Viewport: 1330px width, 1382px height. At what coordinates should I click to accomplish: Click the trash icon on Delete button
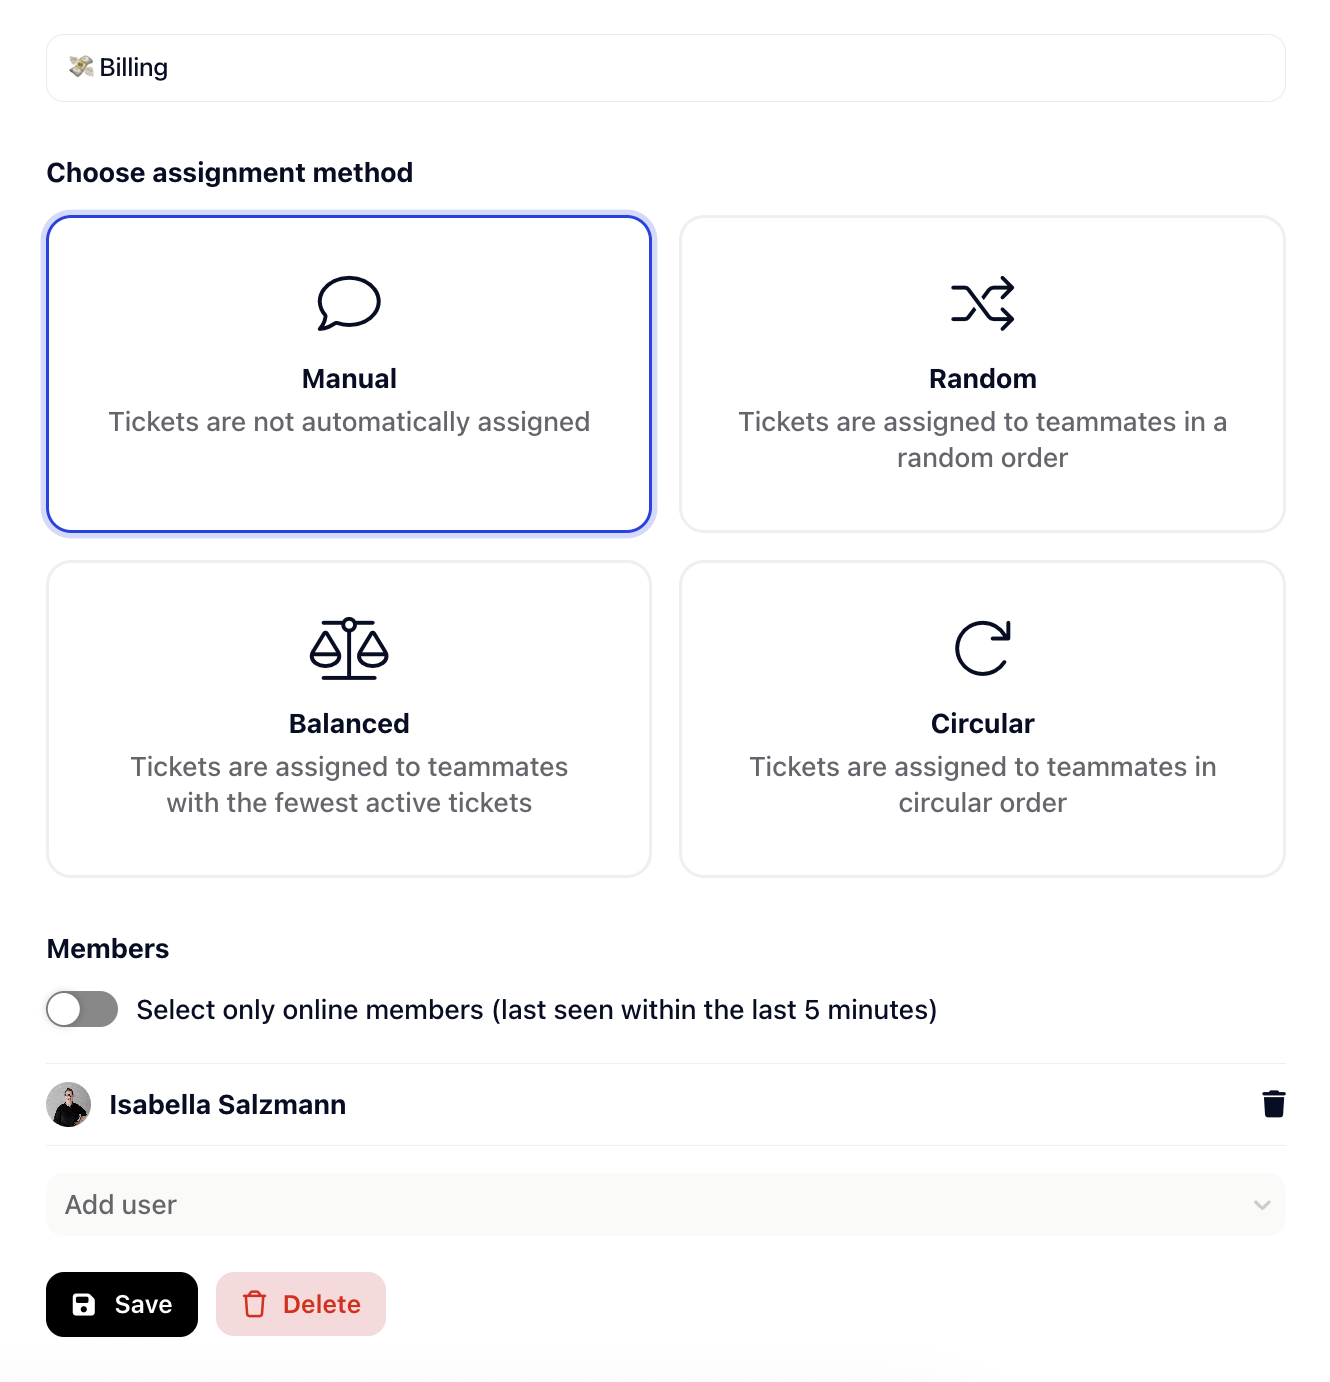click(x=254, y=1304)
